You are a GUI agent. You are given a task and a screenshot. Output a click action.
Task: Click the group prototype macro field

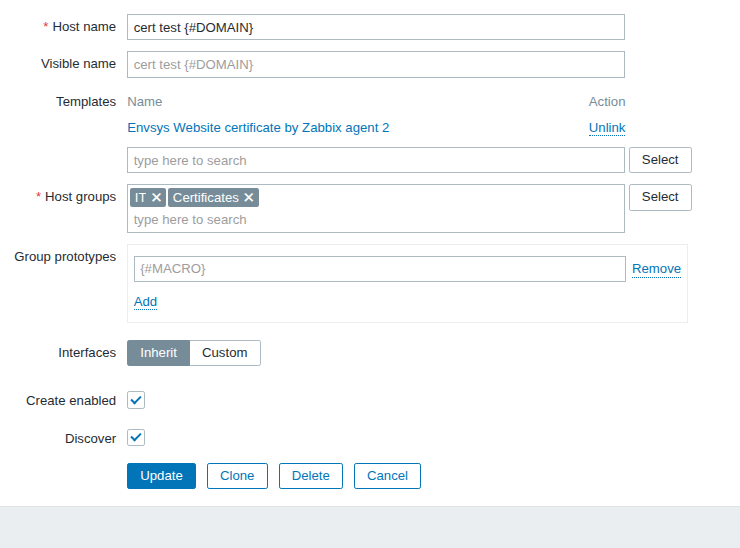tap(379, 269)
